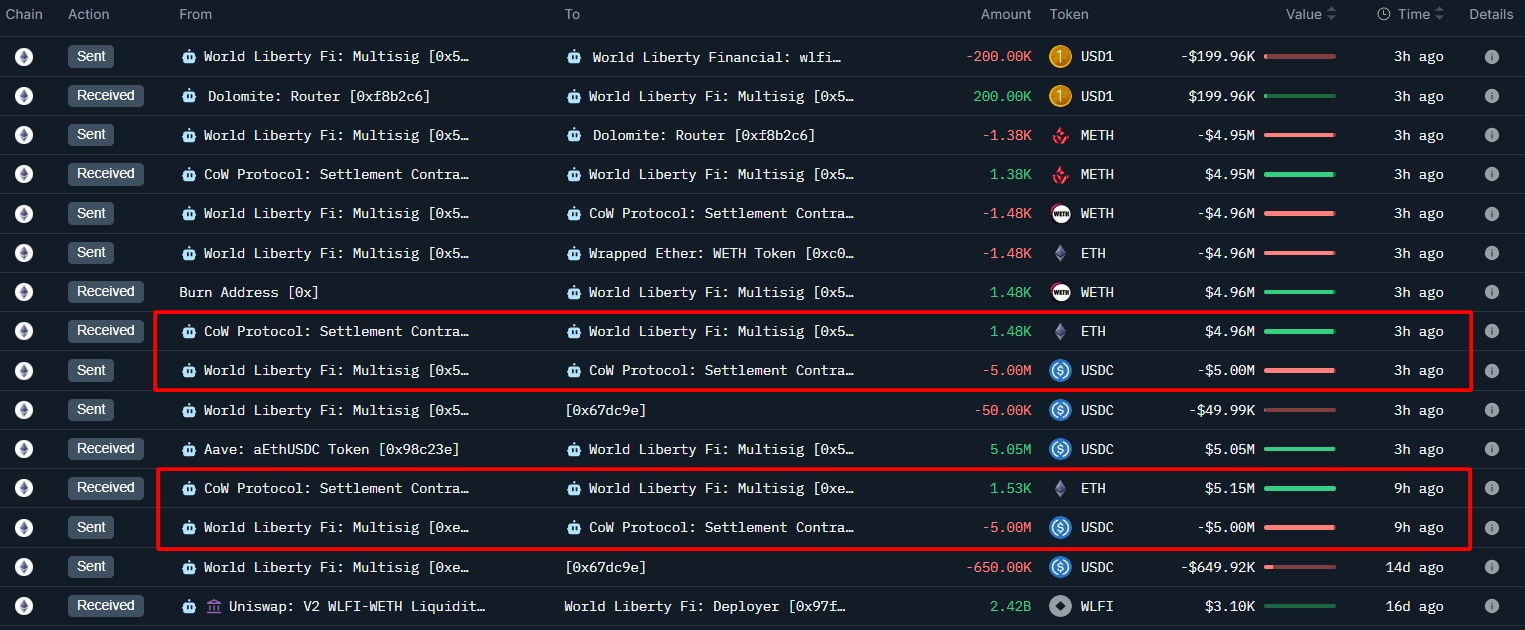Open details info icon for -1.48K WETH row

[1491, 214]
